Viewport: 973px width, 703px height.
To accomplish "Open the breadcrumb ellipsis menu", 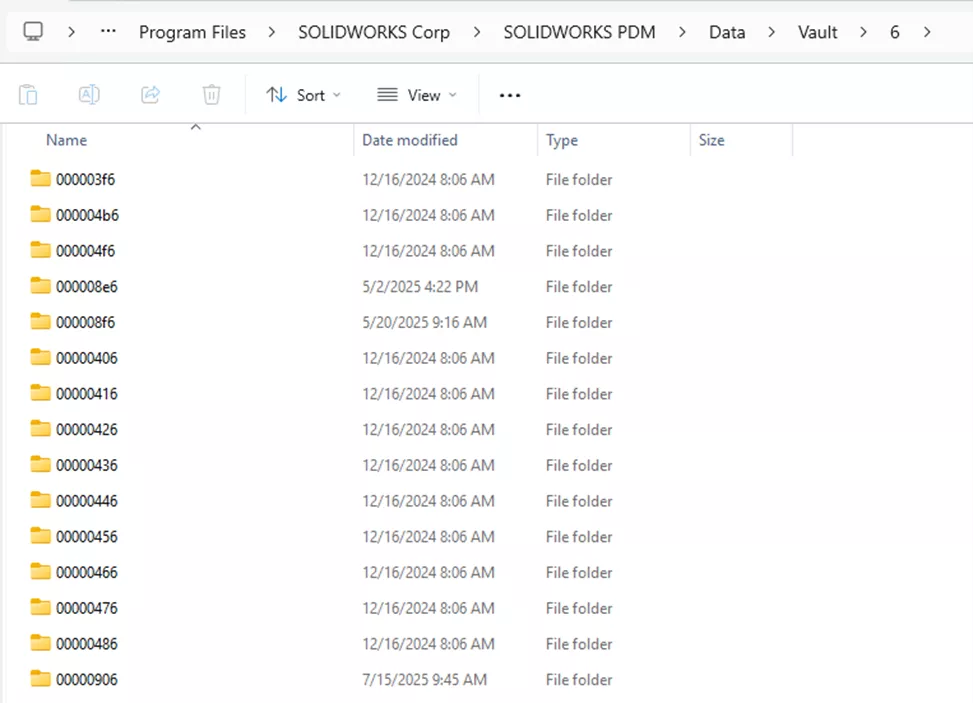I will point(107,31).
